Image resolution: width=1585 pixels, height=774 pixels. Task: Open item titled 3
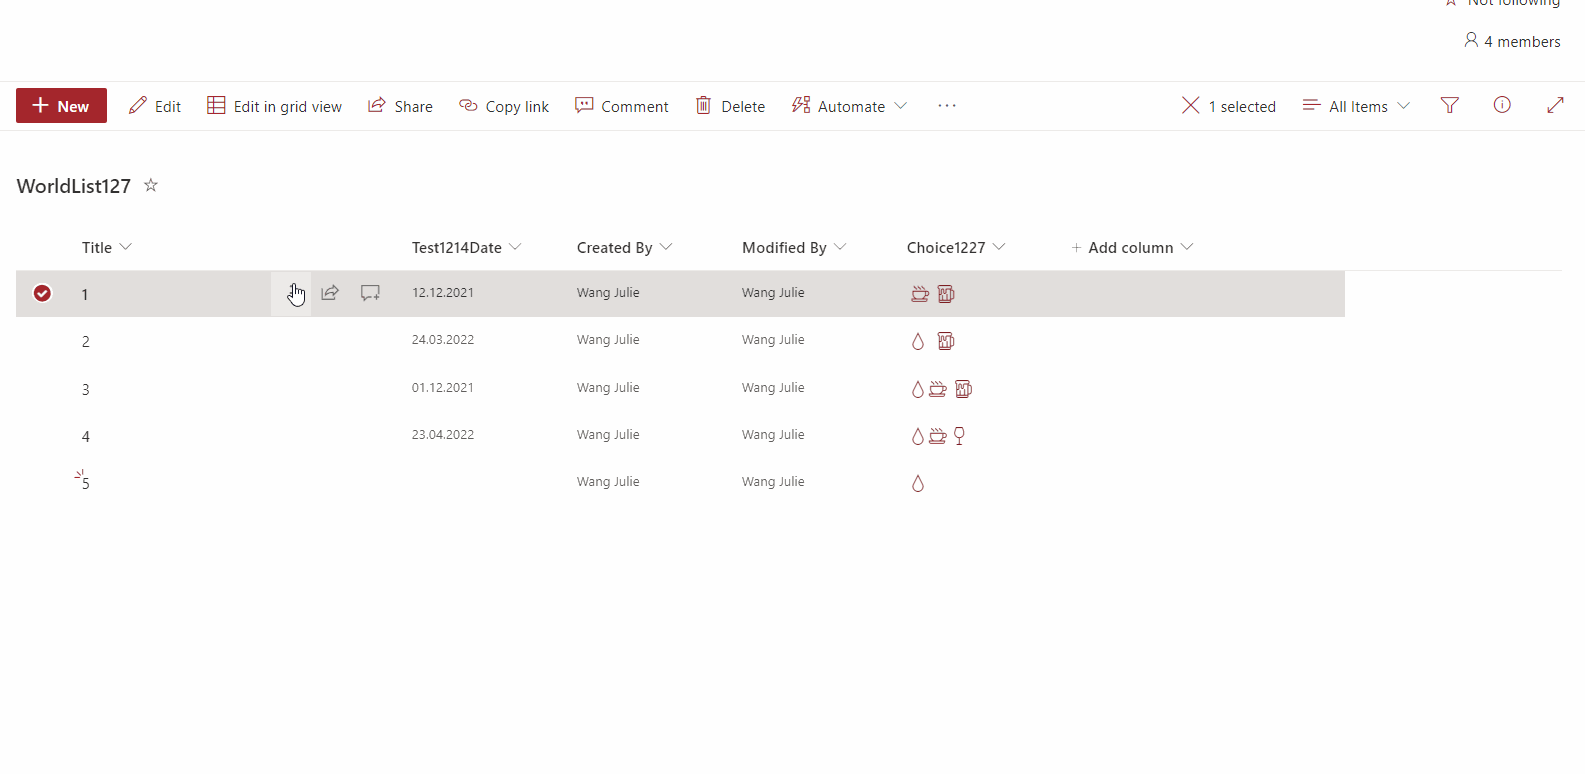click(x=86, y=389)
